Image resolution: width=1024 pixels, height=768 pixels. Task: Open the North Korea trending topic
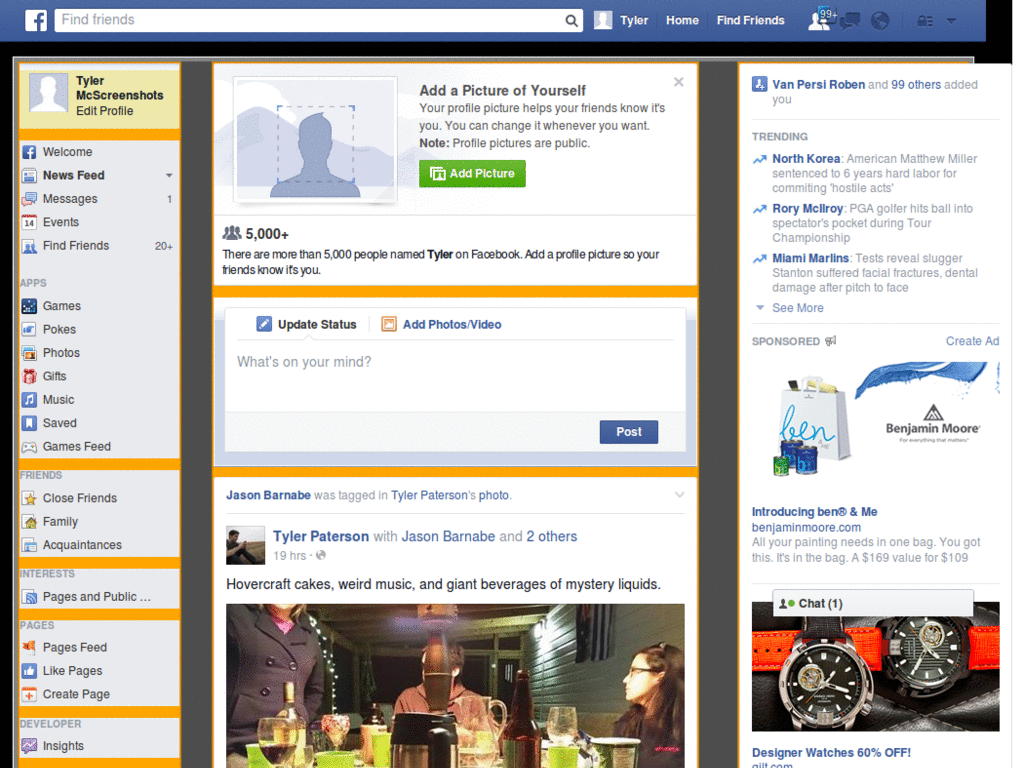806,159
